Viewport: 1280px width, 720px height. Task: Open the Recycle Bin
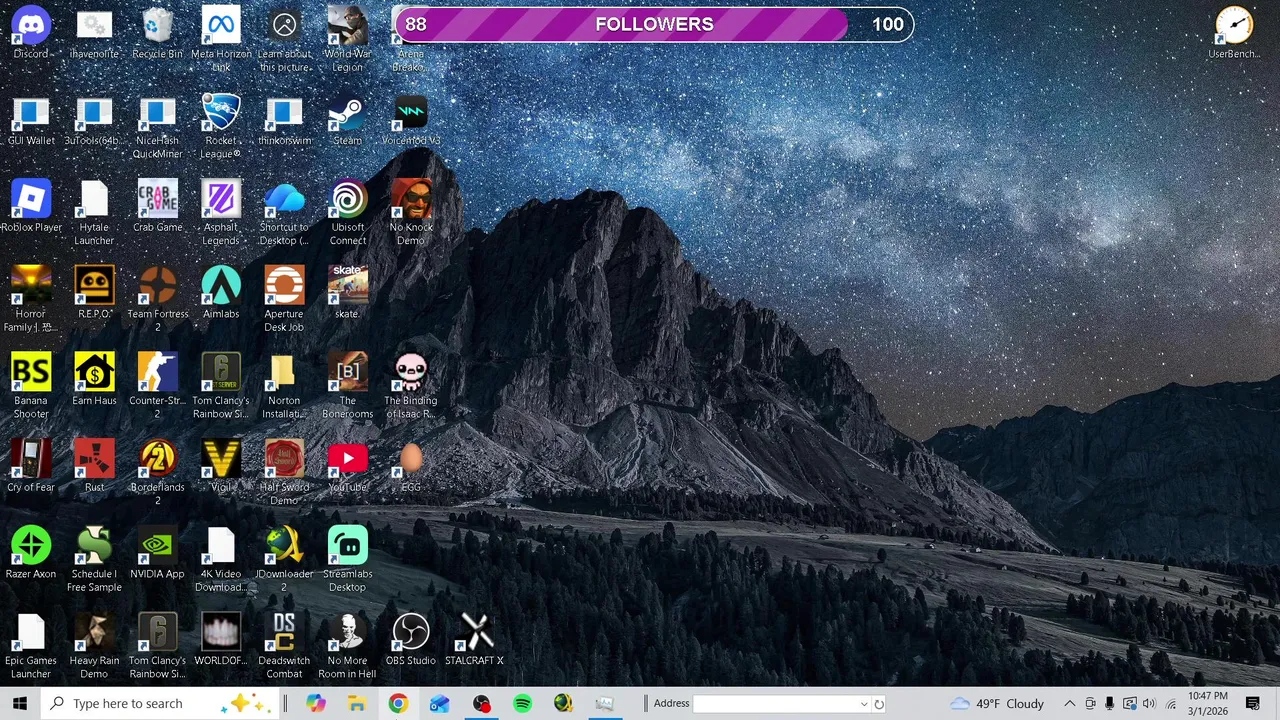point(157,33)
